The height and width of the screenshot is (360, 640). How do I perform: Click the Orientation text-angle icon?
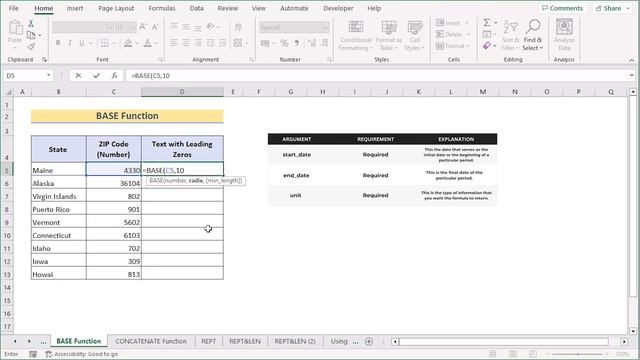210,27
